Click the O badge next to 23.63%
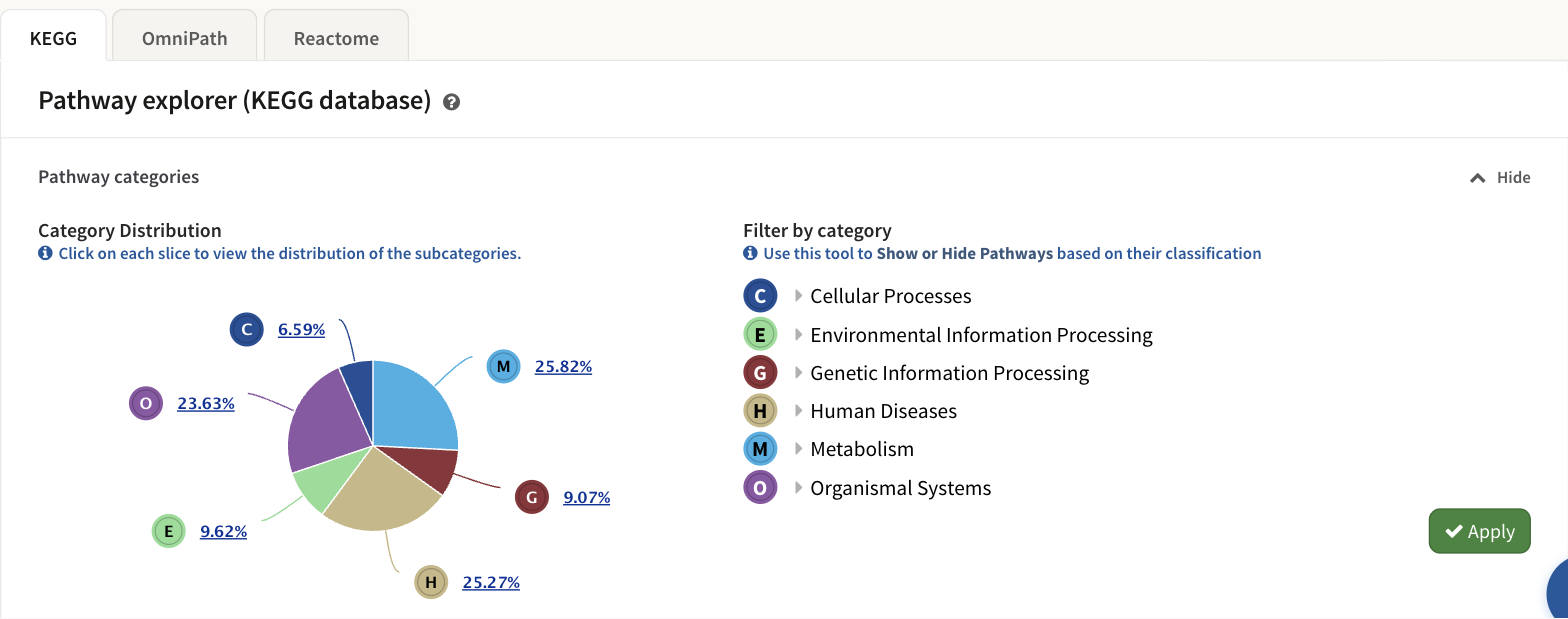The image size is (1568, 619). (145, 404)
